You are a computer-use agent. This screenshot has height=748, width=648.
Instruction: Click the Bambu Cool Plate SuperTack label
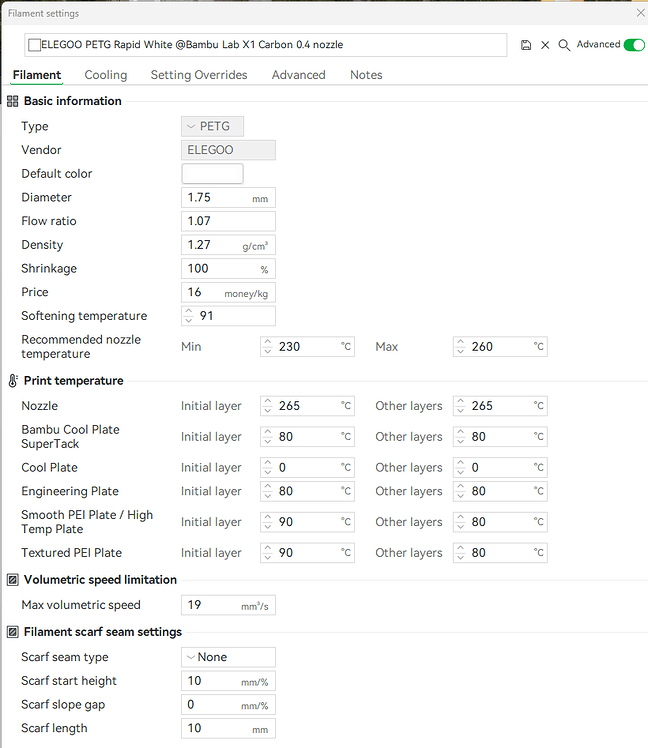(x=71, y=437)
